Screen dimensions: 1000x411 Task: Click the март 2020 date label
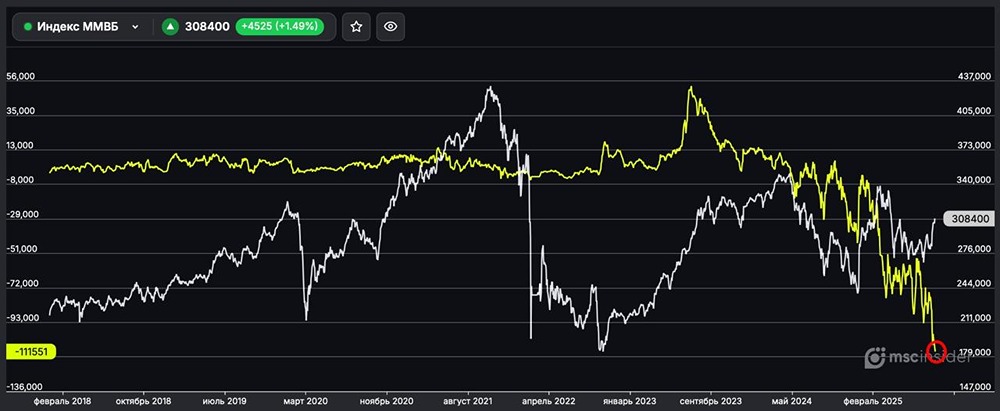tap(305, 401)
